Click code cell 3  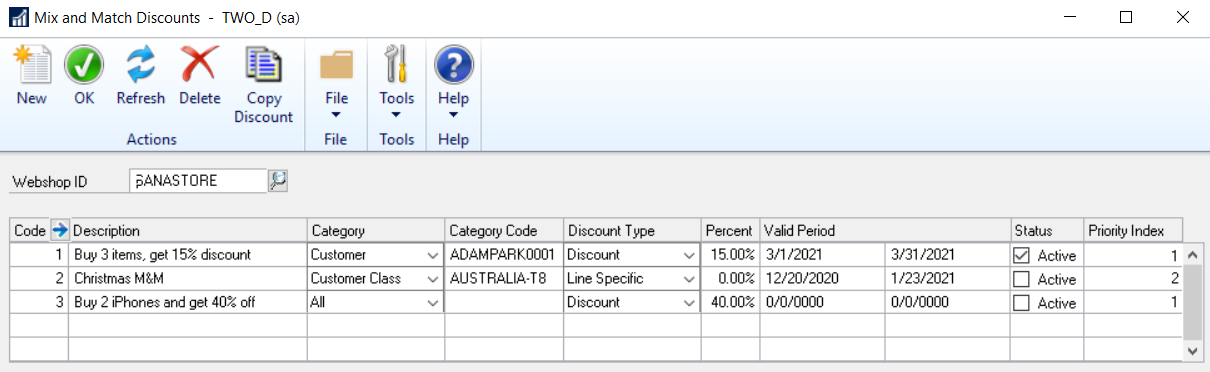[39, 303]
